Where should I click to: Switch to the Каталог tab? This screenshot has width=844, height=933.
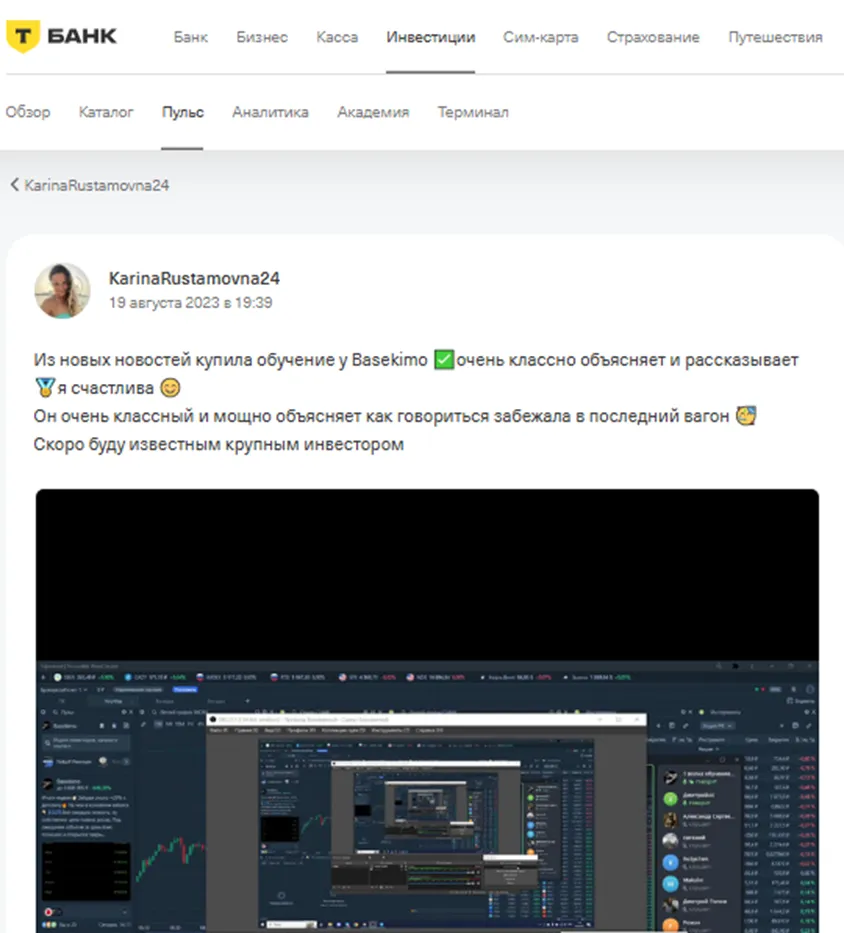(x=106, y=112)
